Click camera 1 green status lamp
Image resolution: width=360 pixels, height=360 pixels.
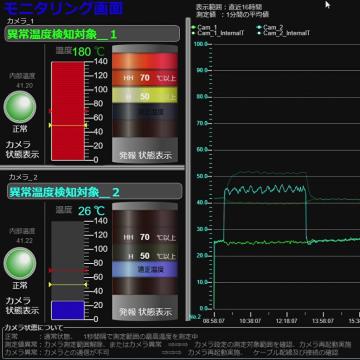pos(20,107)
